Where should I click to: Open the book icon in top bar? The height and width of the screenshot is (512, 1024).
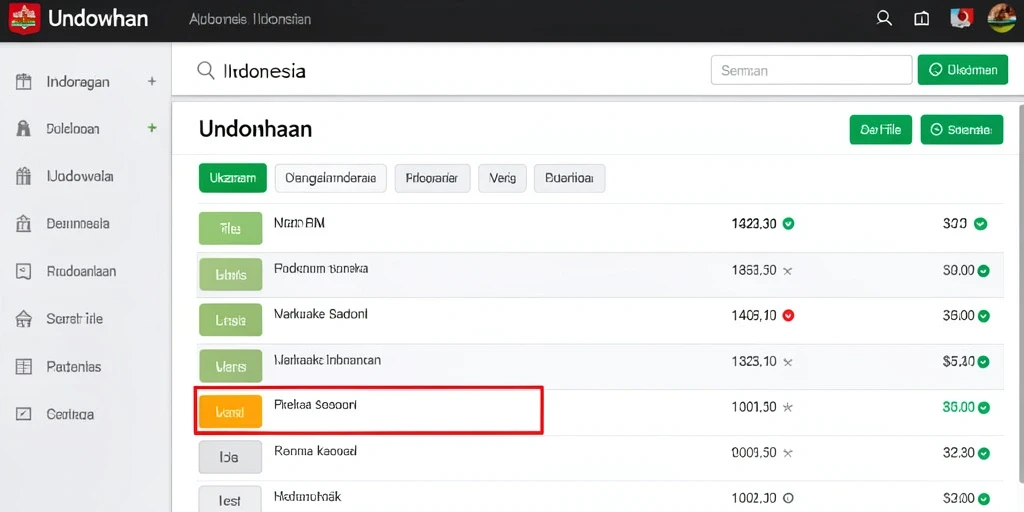(921, 19)
